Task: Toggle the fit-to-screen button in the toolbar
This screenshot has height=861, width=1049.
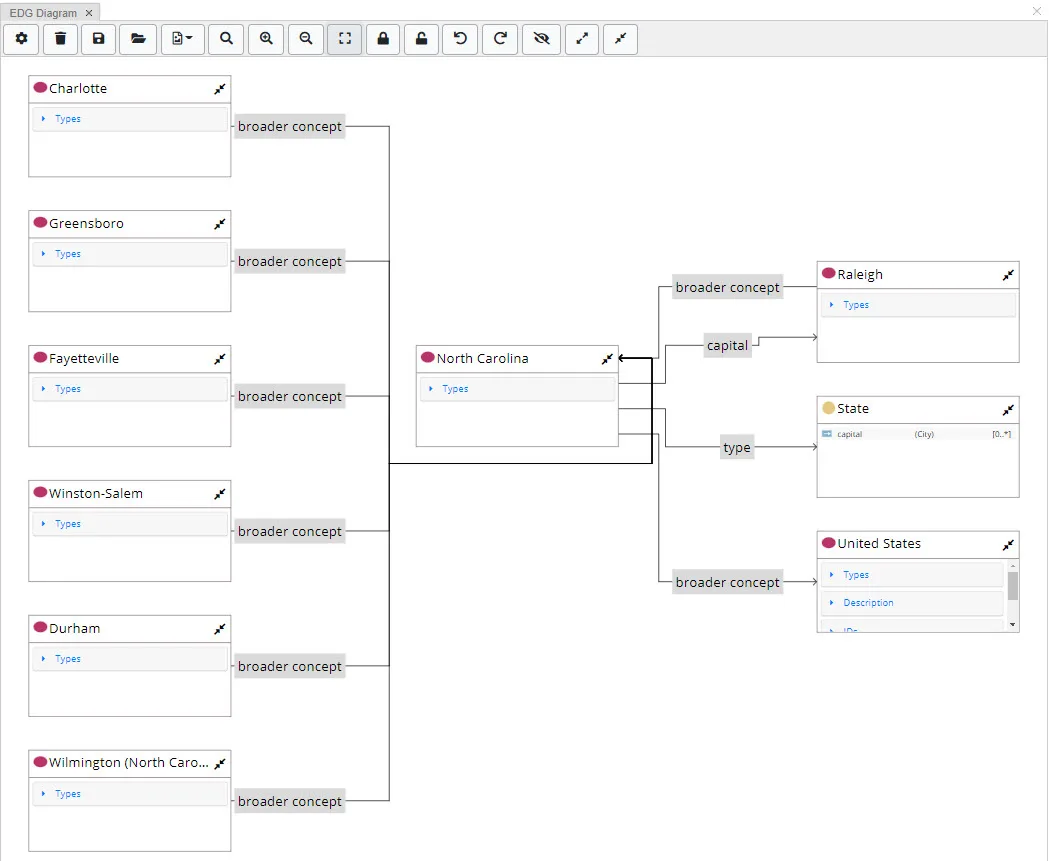Action: point(345,39)
